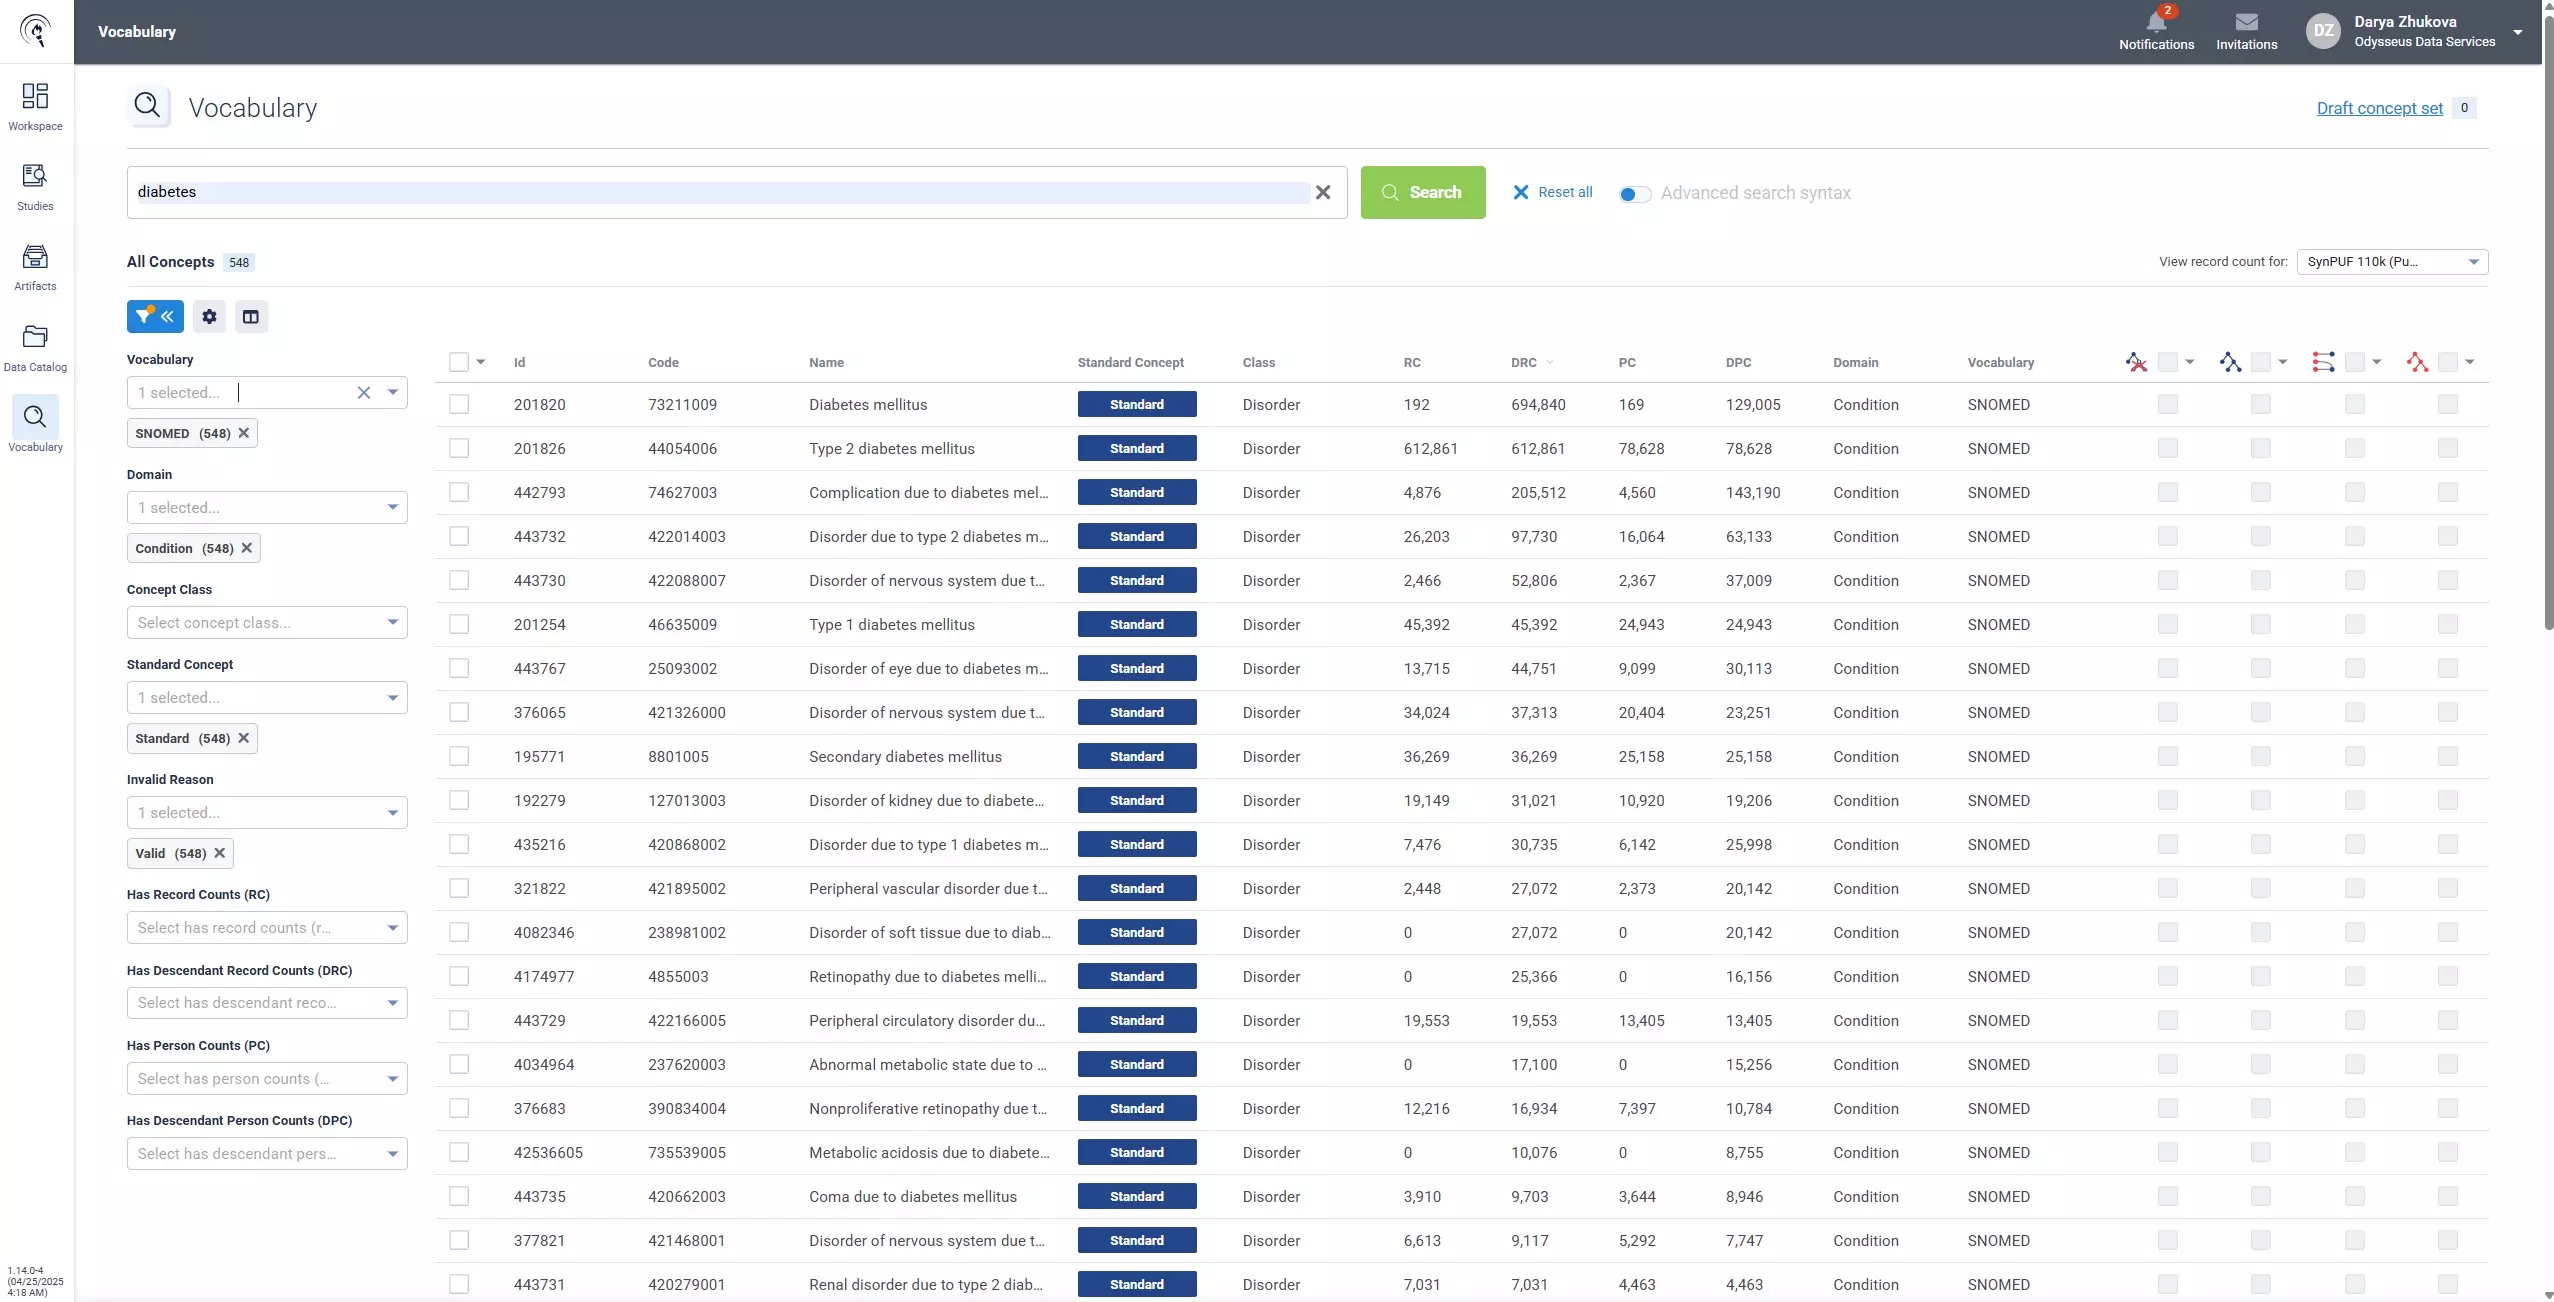Open the Vocabulary filter dropdown
Viewport: 2554px width, 1302px height.
393,392
